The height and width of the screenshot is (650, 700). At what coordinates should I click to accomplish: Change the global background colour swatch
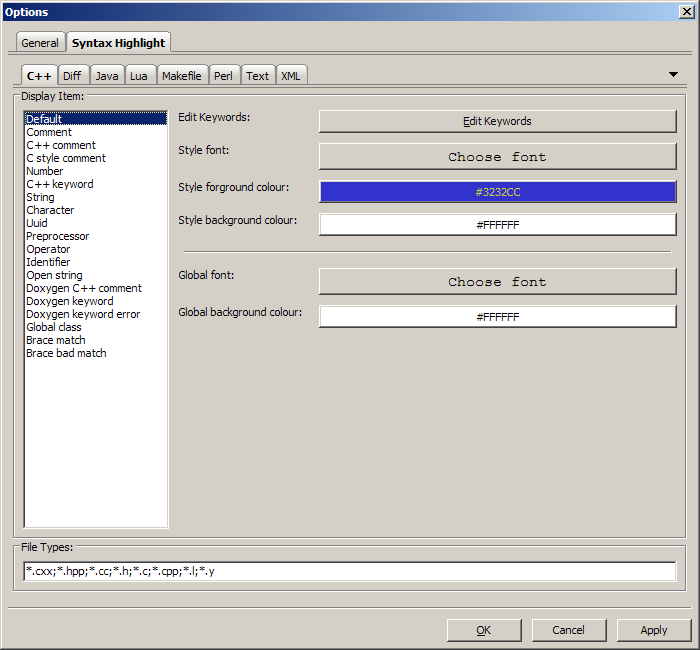pyautogui.click(x=497, y=317)
